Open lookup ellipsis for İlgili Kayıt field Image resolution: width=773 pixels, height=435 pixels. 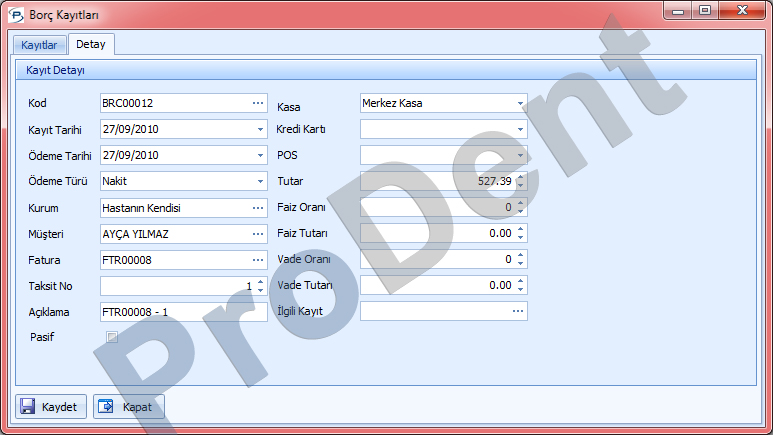518,311
